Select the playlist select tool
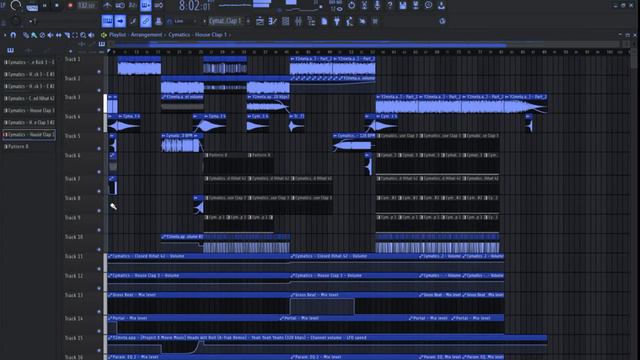The image size is (640, 360). 75,35
